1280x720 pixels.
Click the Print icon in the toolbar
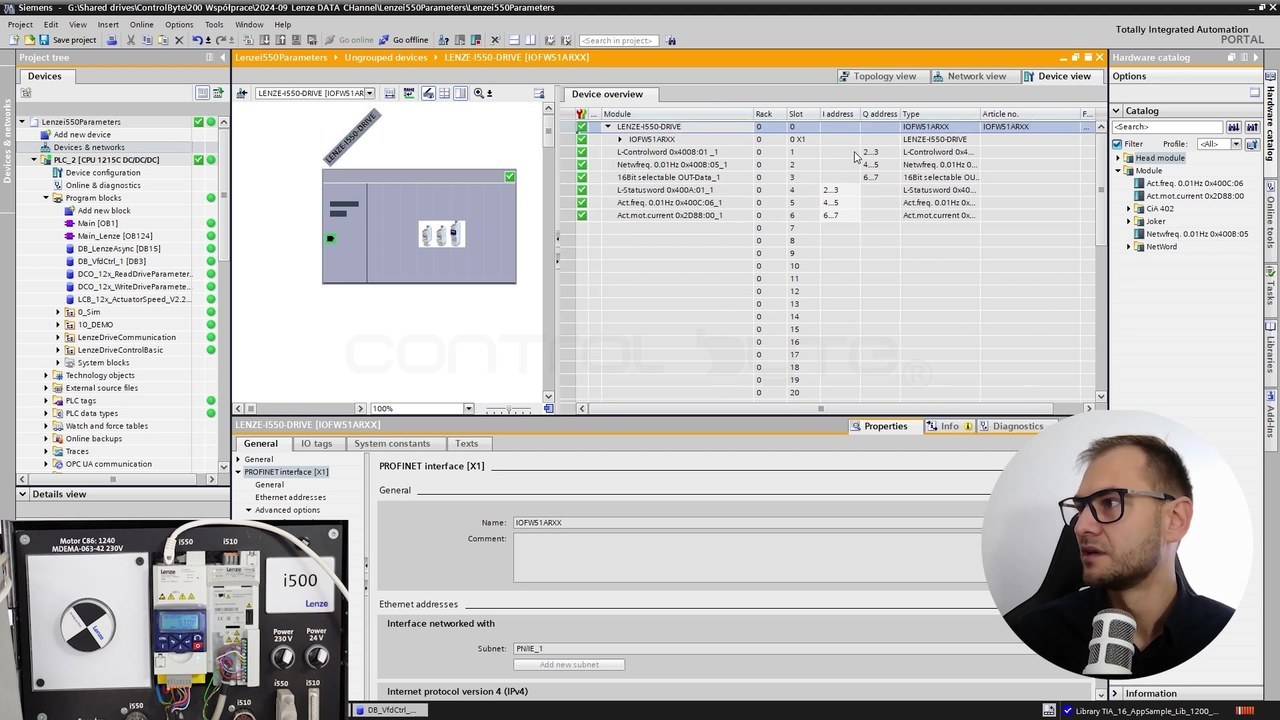coord(112,40)
